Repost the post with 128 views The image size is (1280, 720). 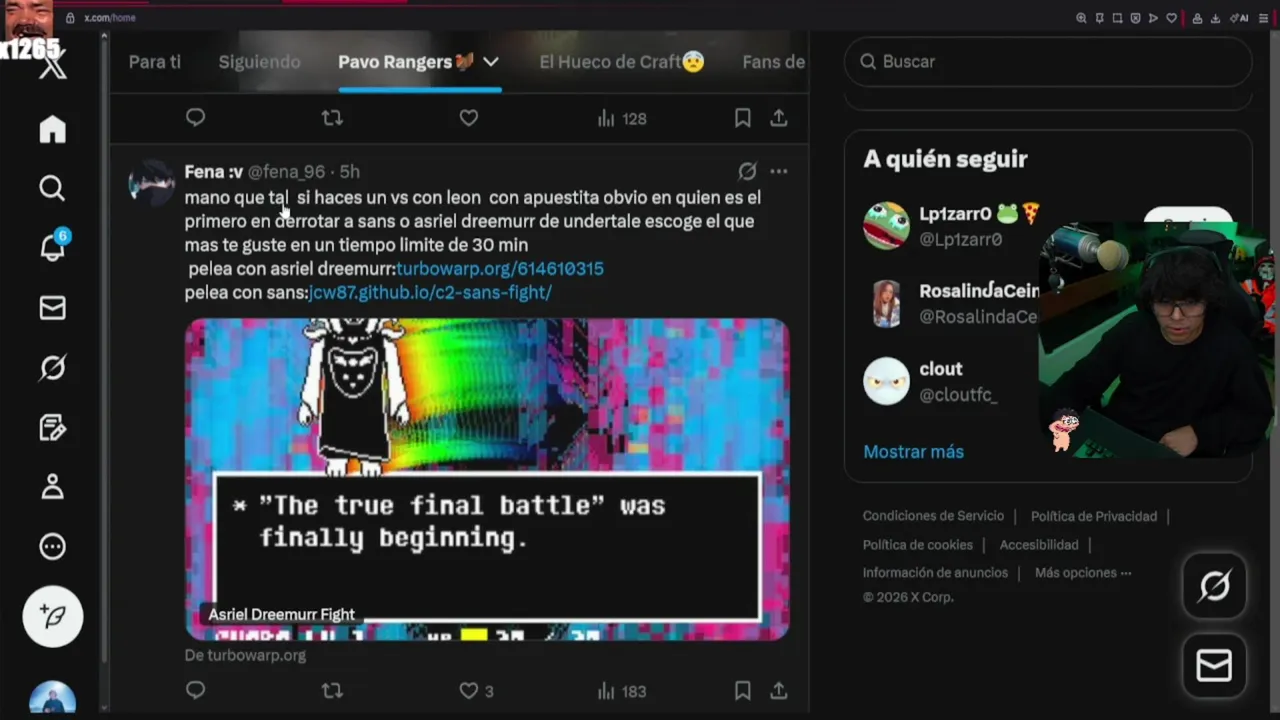click(332, 118)
